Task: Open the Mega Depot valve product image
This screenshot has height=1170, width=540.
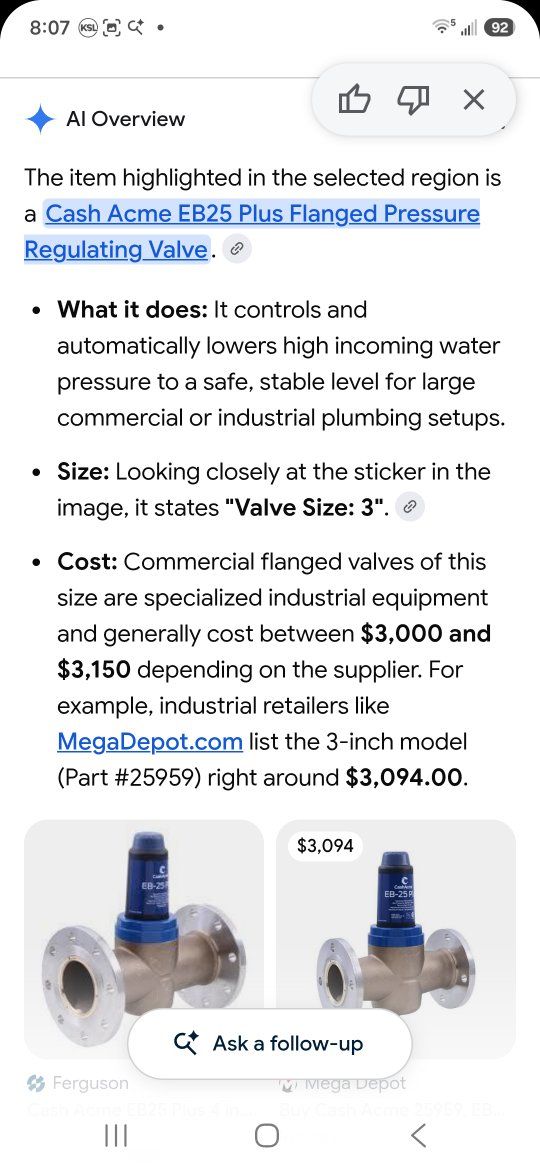Action: pos(395,939)
